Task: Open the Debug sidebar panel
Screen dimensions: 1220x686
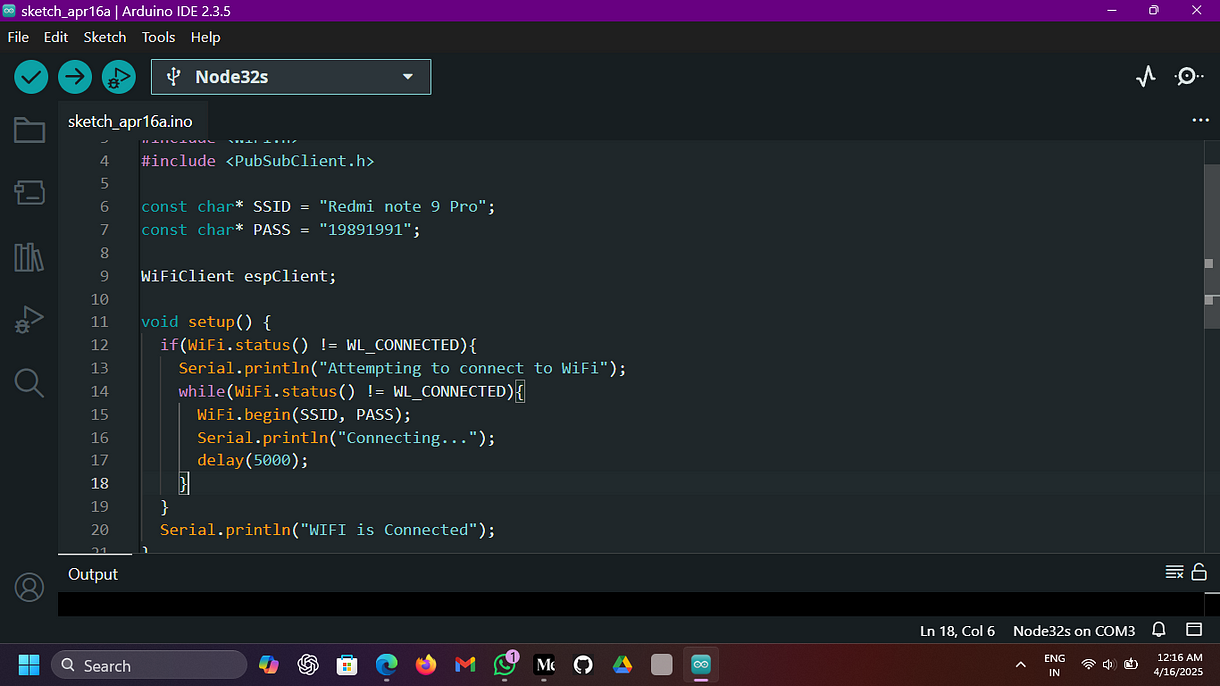Action: pyautogui.click(x=29, y=320)
